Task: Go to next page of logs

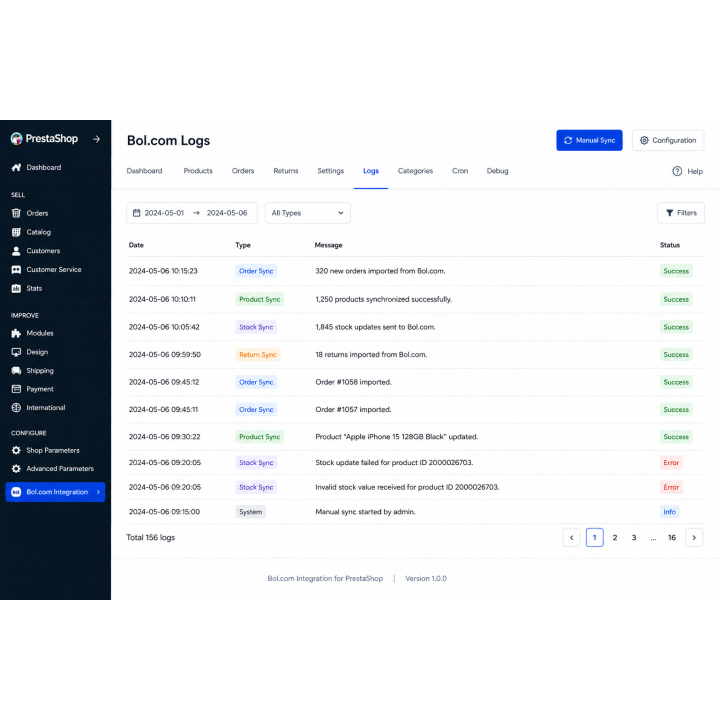Action: [x=694, y=538]
